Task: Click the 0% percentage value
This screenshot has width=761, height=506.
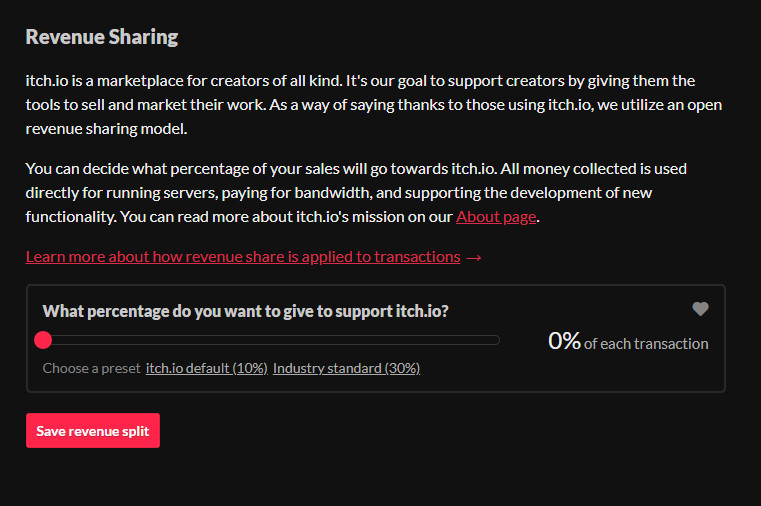Action: coord(564,341)
